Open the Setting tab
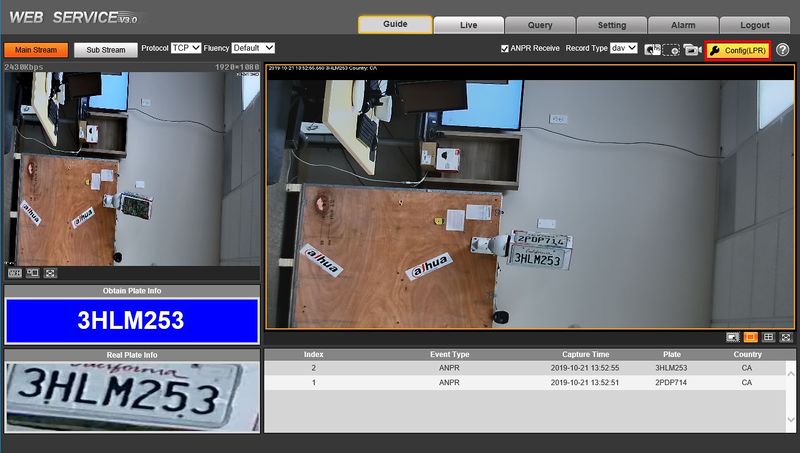Screen dimensions: 800x453 click(x=612, y=25)
